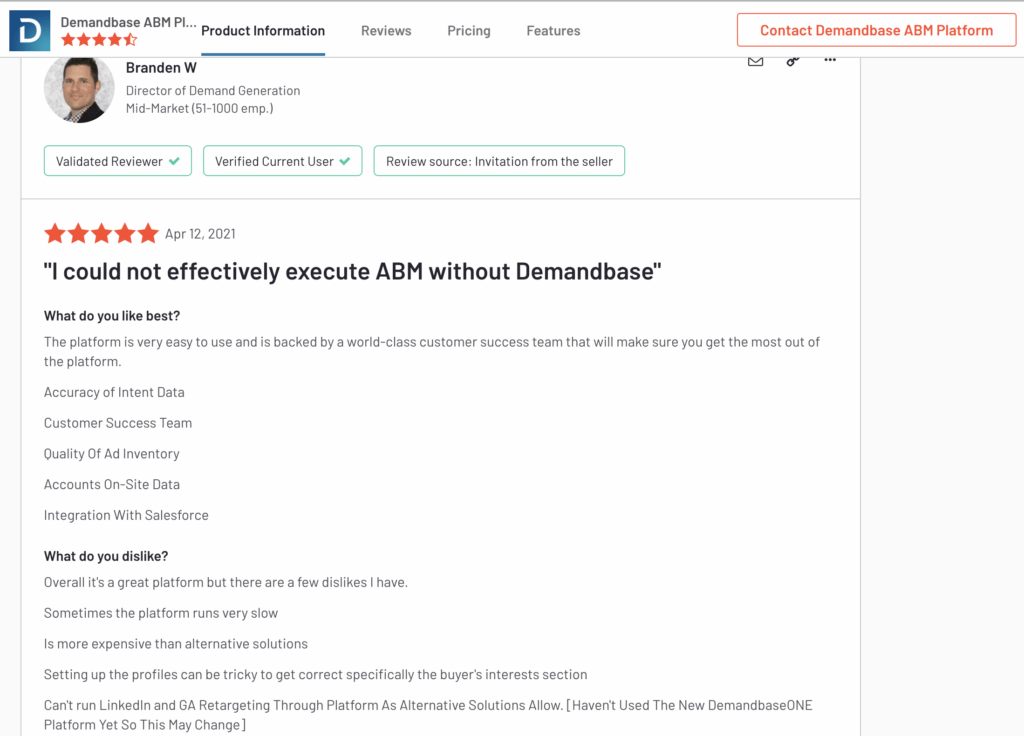Click the envelope email share icon
1024x736 pixels.
click(756, 61)
